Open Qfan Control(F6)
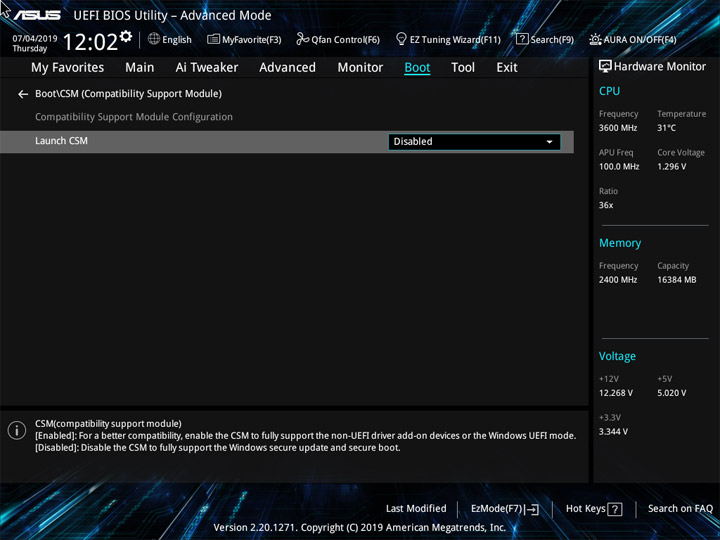This screenshot has height=540, width=720. click(x=338, y=39)
